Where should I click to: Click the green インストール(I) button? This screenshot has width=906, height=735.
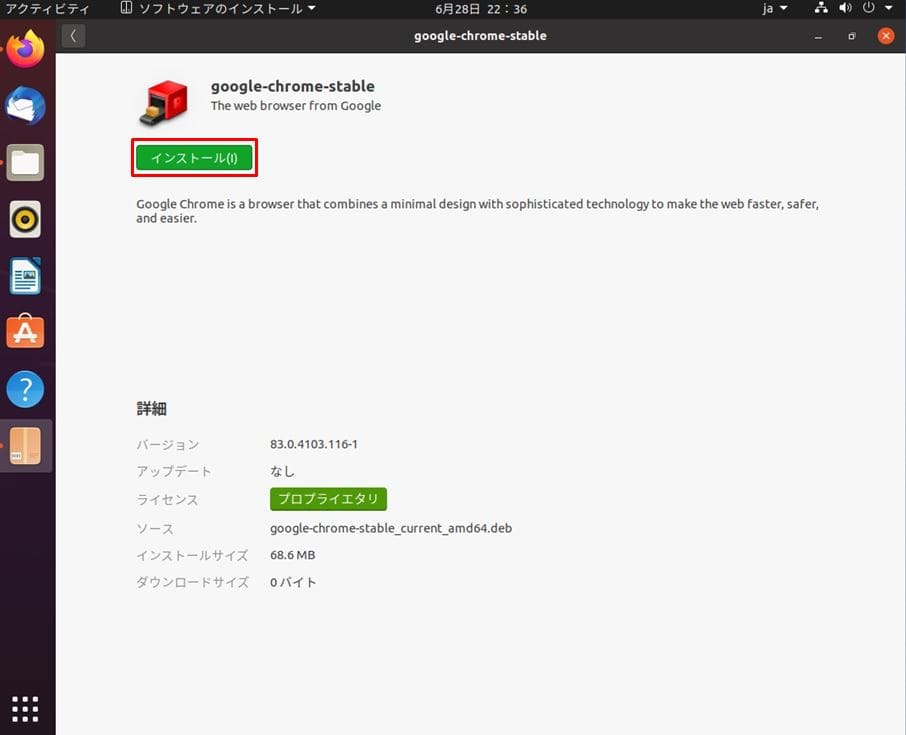[194, 158]
